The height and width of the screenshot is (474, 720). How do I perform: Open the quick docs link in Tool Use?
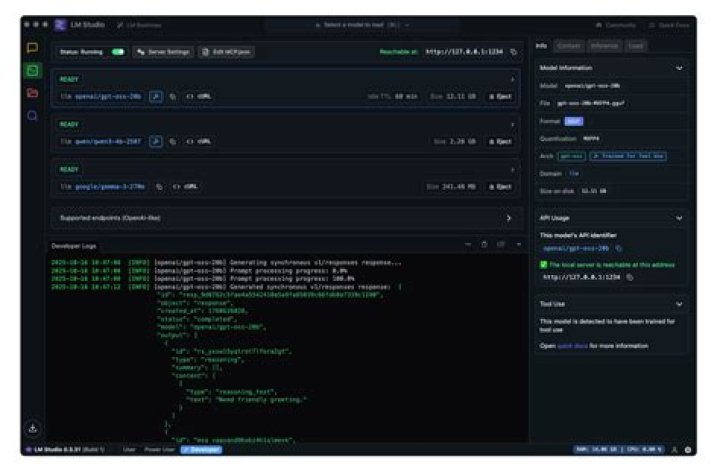click(x=572, y=346)
